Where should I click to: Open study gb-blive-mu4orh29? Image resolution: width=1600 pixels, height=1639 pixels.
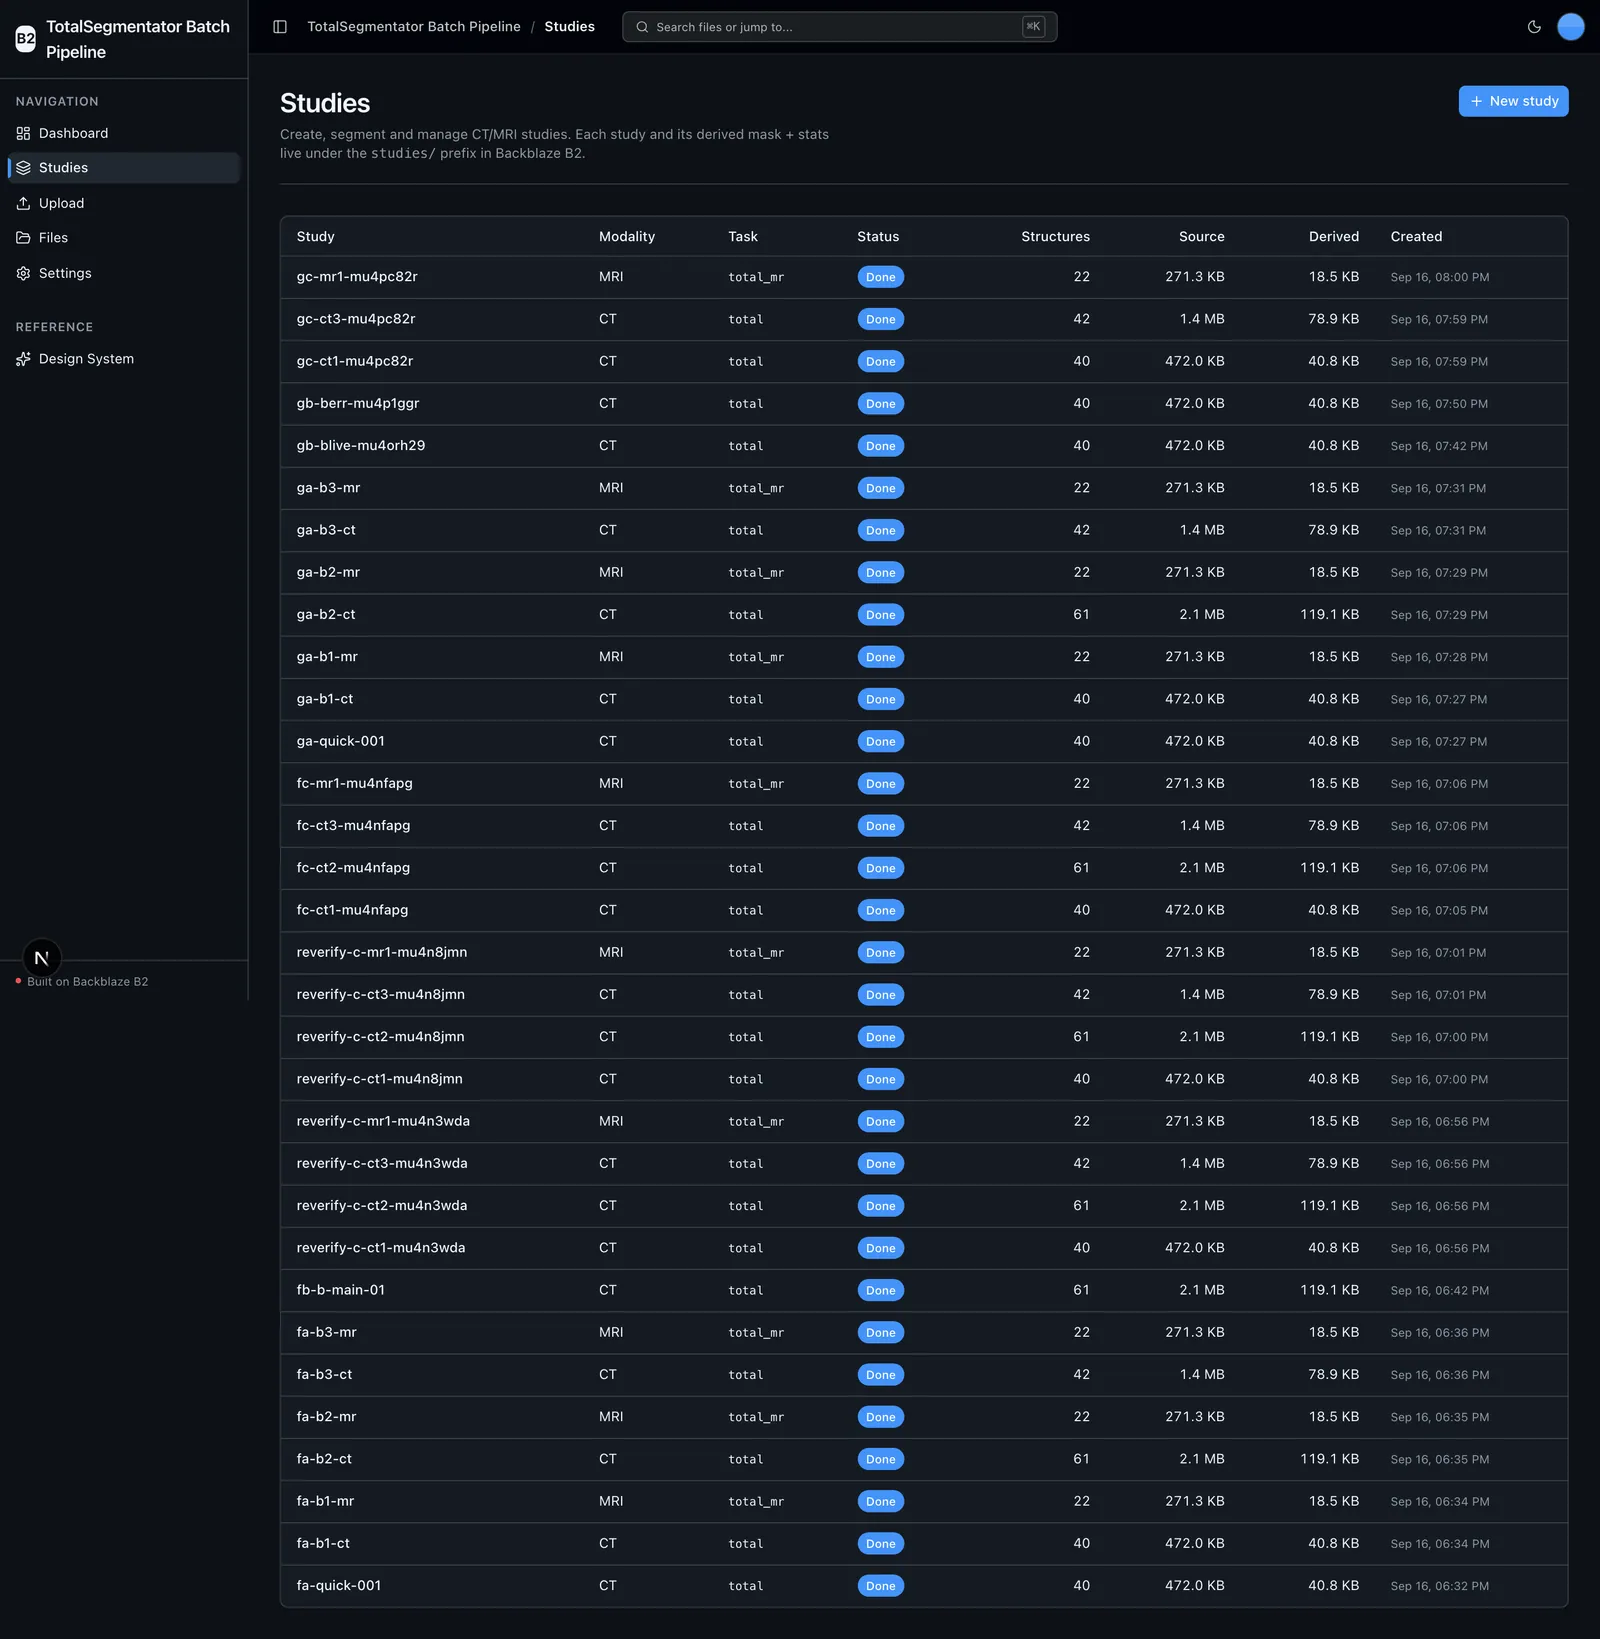point(361,446)
